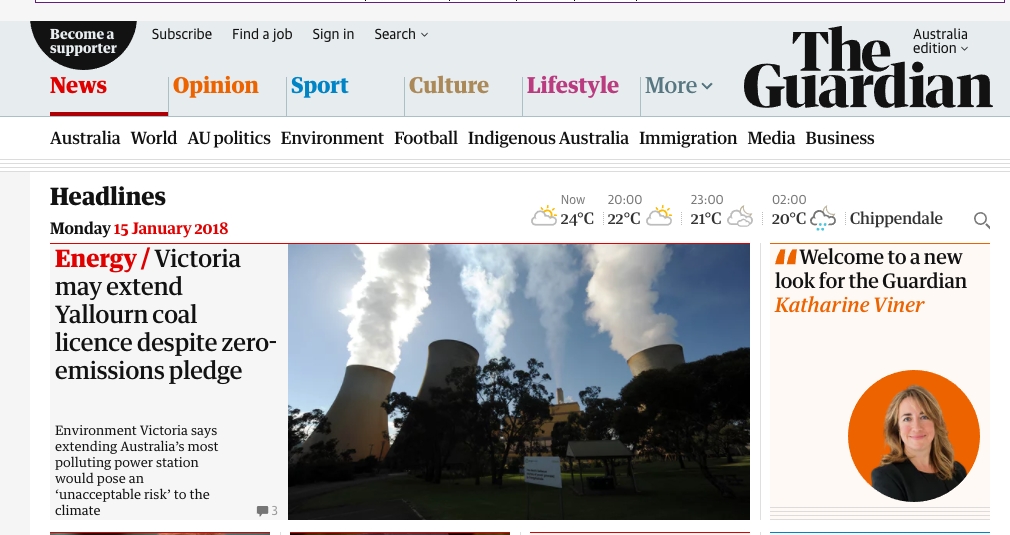Switch to the Opinion section tab
1010x535 pixels.
[x=215, y=86]
